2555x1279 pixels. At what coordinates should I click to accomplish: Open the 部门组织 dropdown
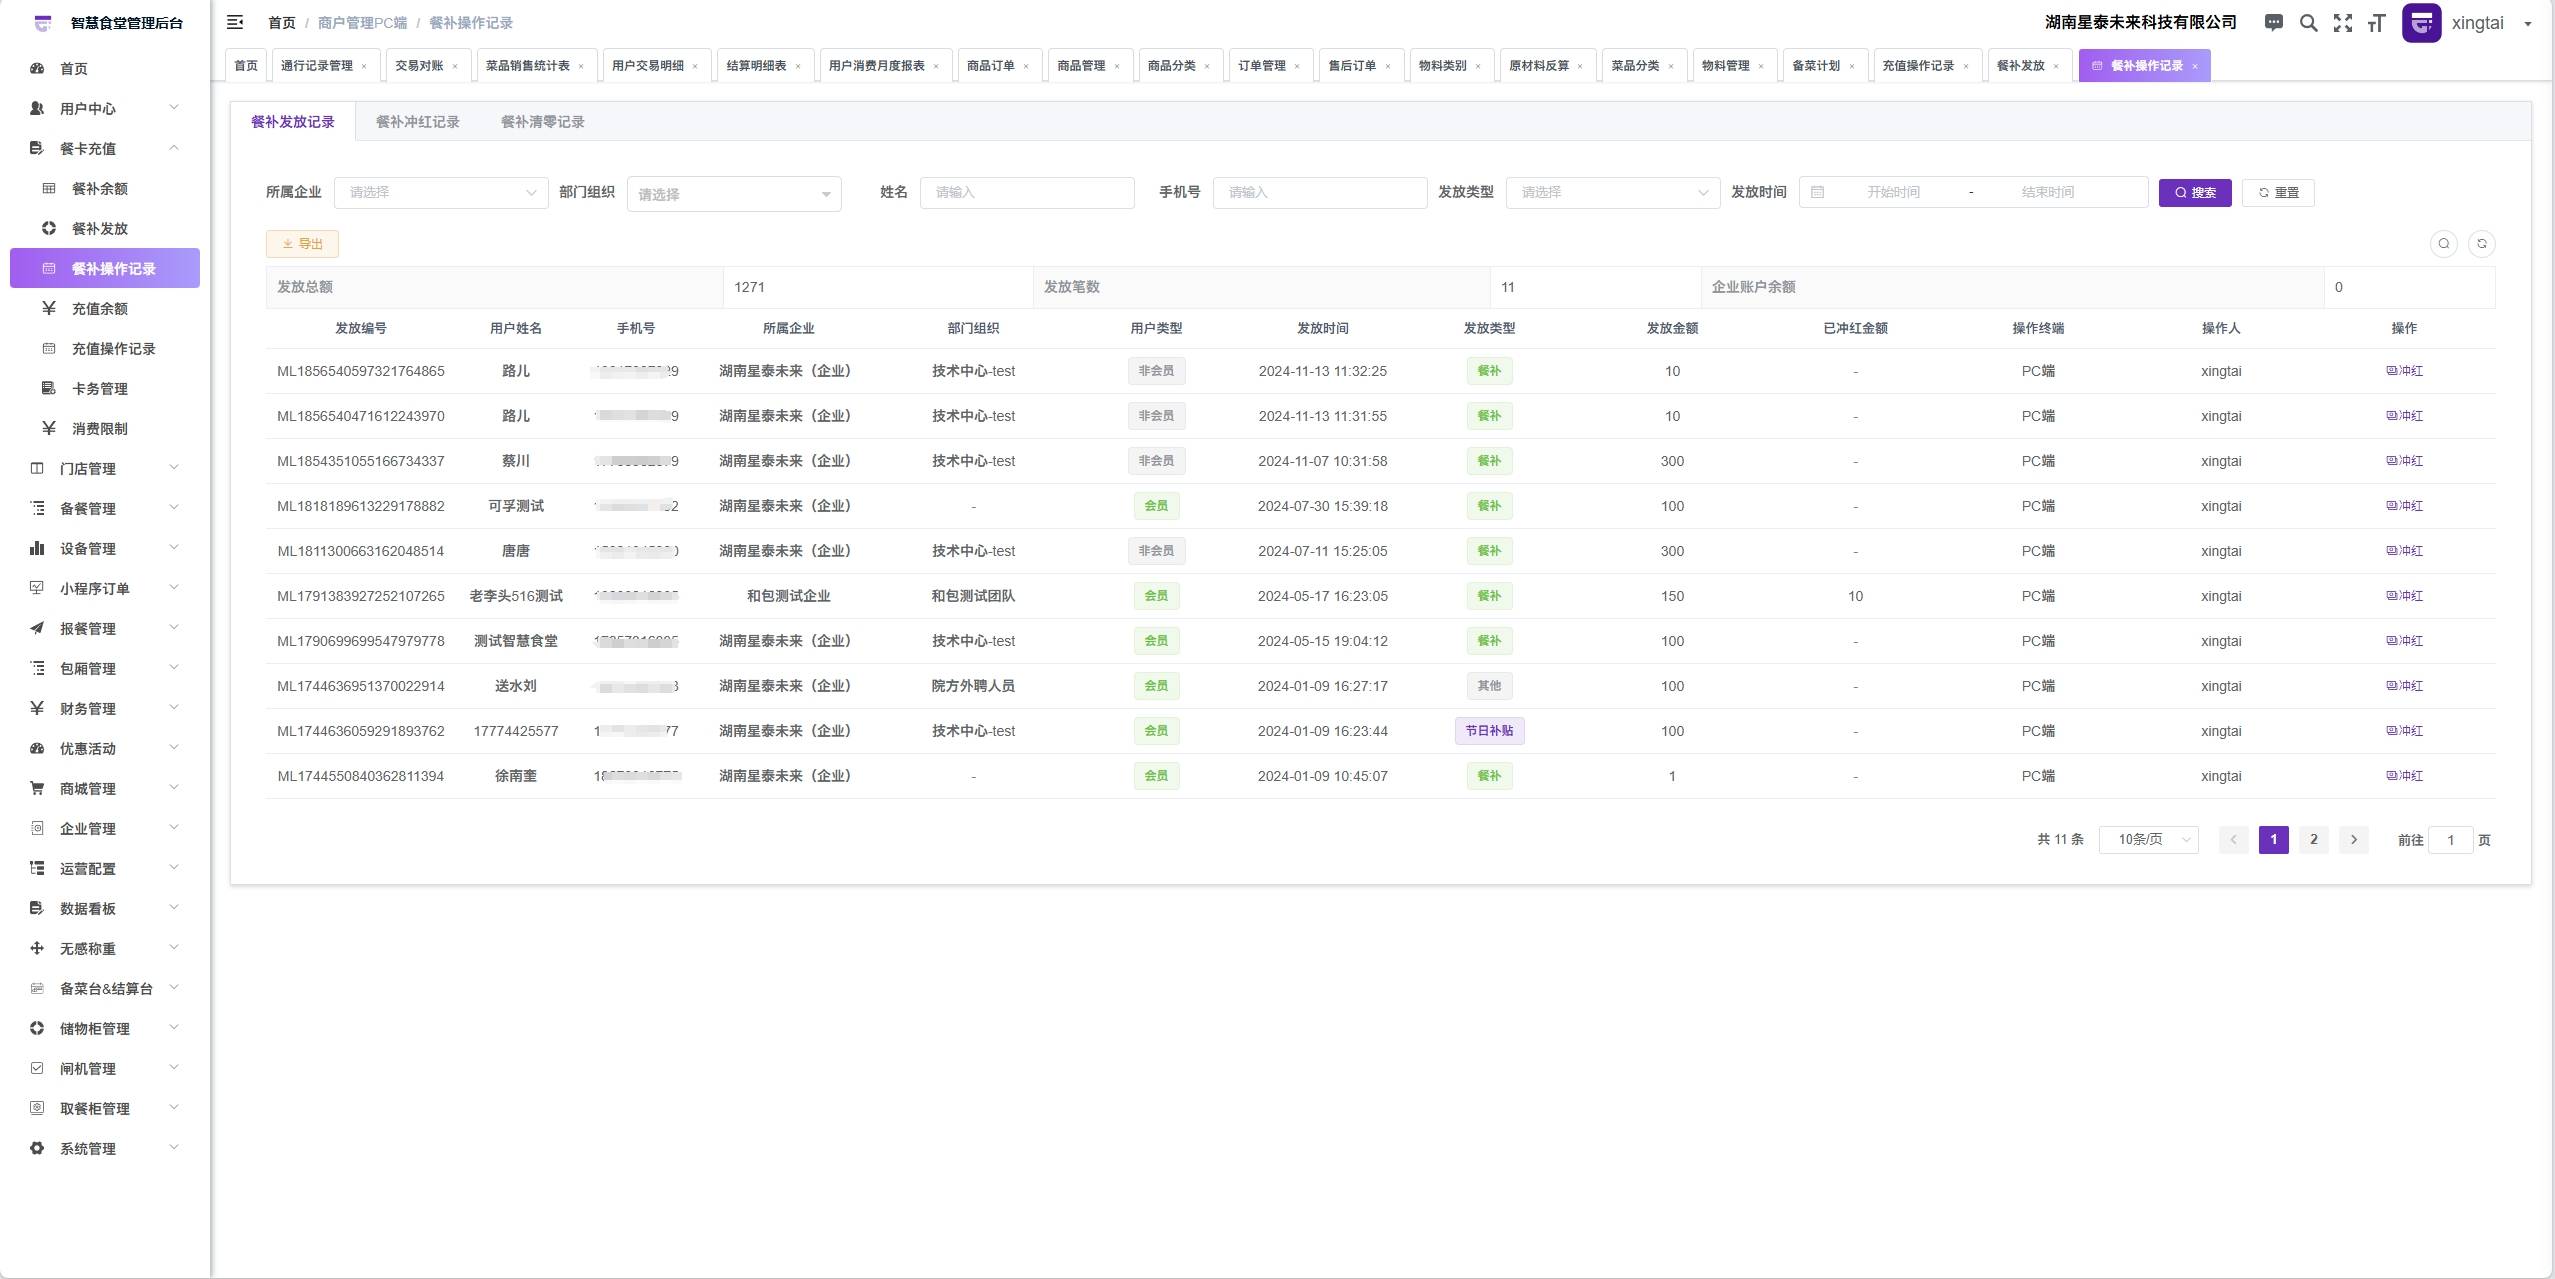(x=734, y=193)
